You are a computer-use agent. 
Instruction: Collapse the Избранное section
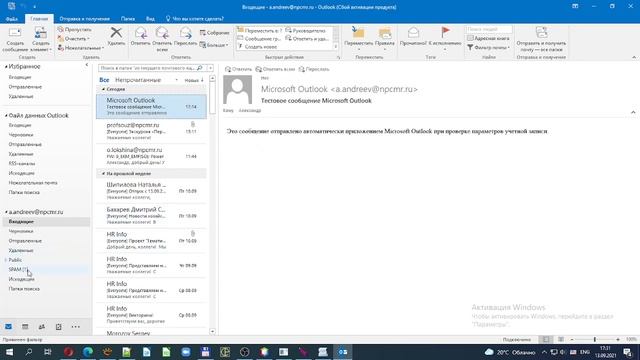[6, 66]
